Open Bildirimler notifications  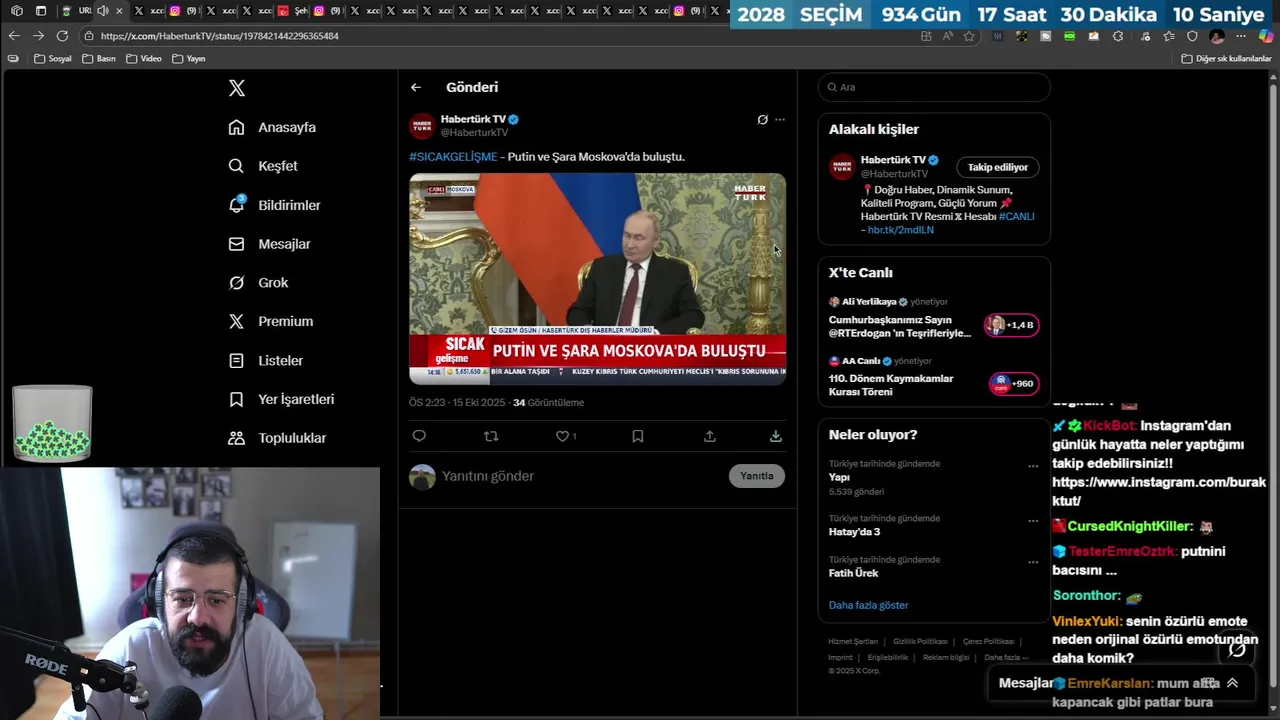tap(275, 205)
